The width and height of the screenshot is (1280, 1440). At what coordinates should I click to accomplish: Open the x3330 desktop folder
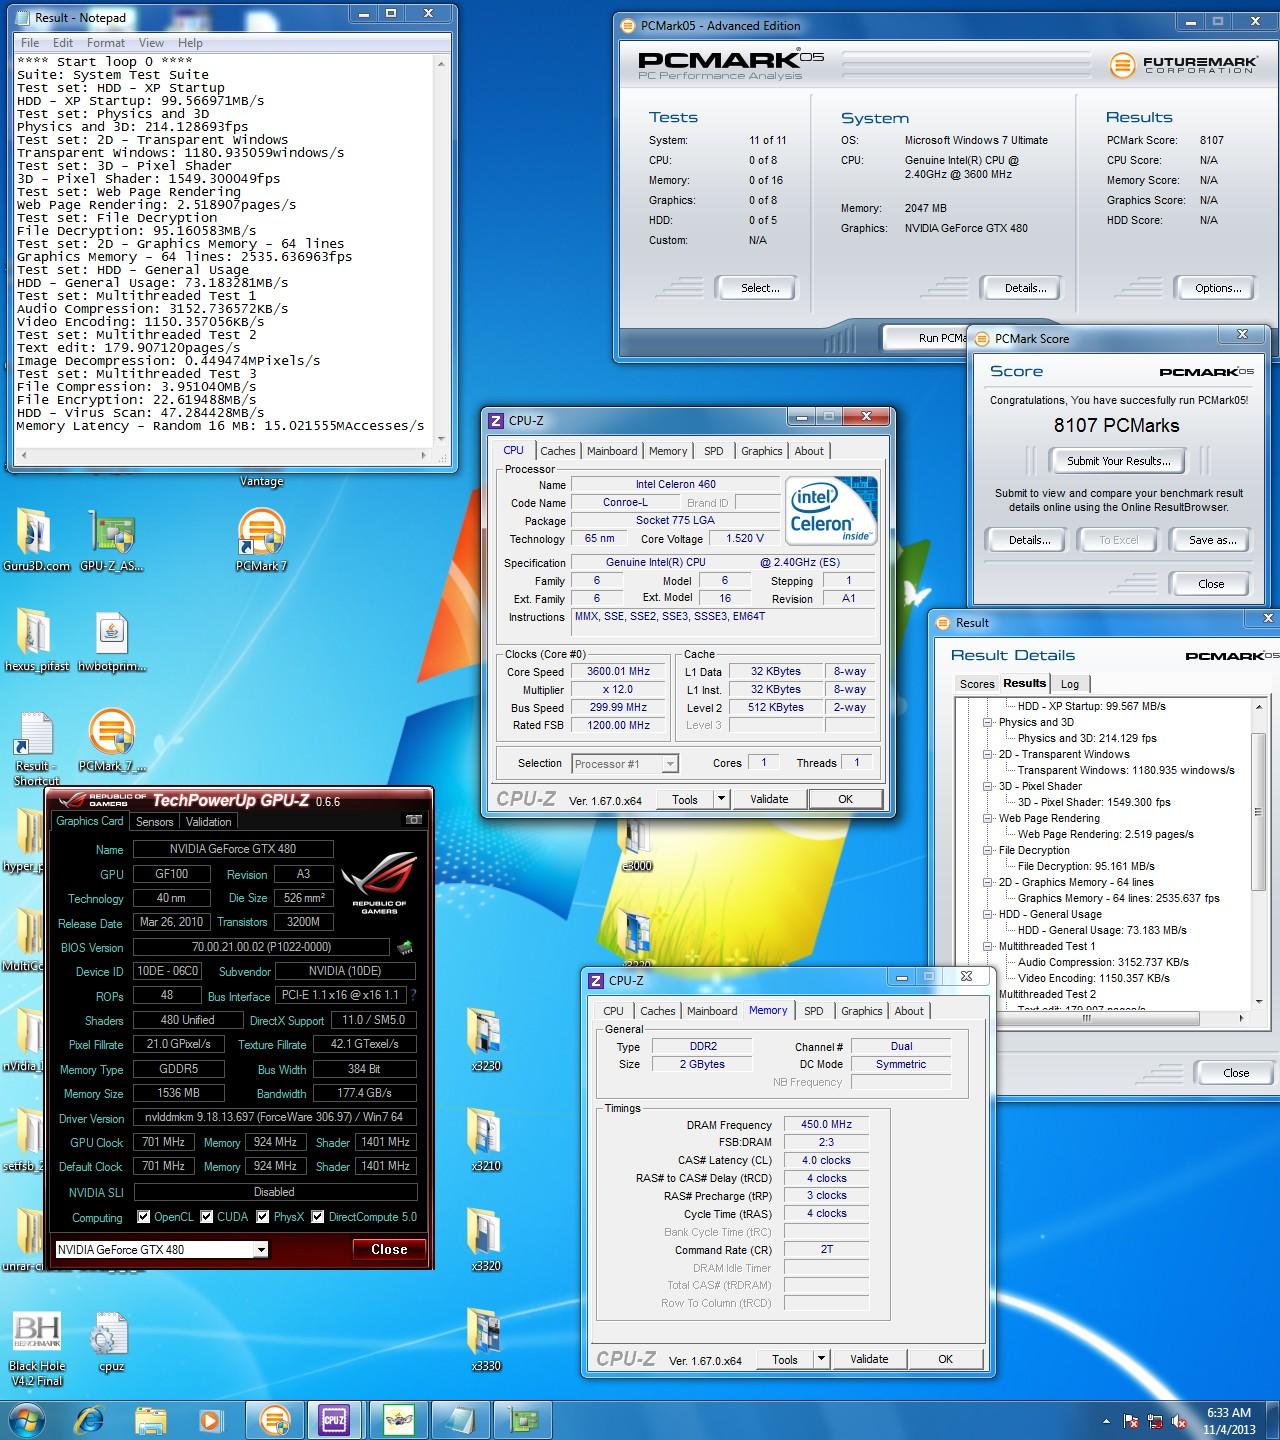(485, 1340)
